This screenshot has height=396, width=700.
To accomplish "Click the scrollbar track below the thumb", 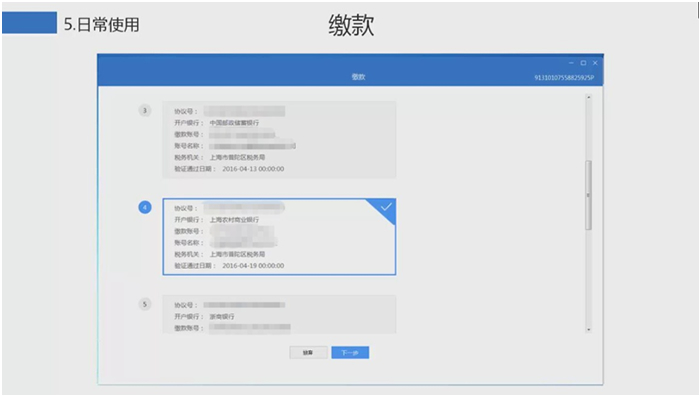I will click(x=588, y=278).
